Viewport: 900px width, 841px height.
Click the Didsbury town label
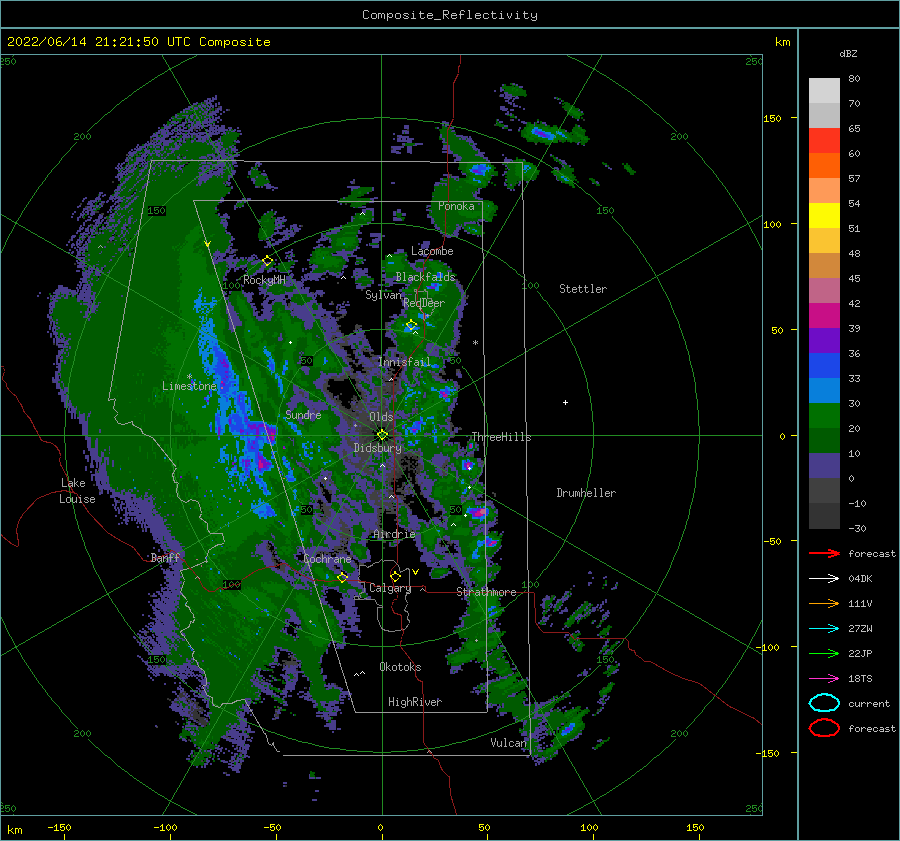[x=377, y=448]
